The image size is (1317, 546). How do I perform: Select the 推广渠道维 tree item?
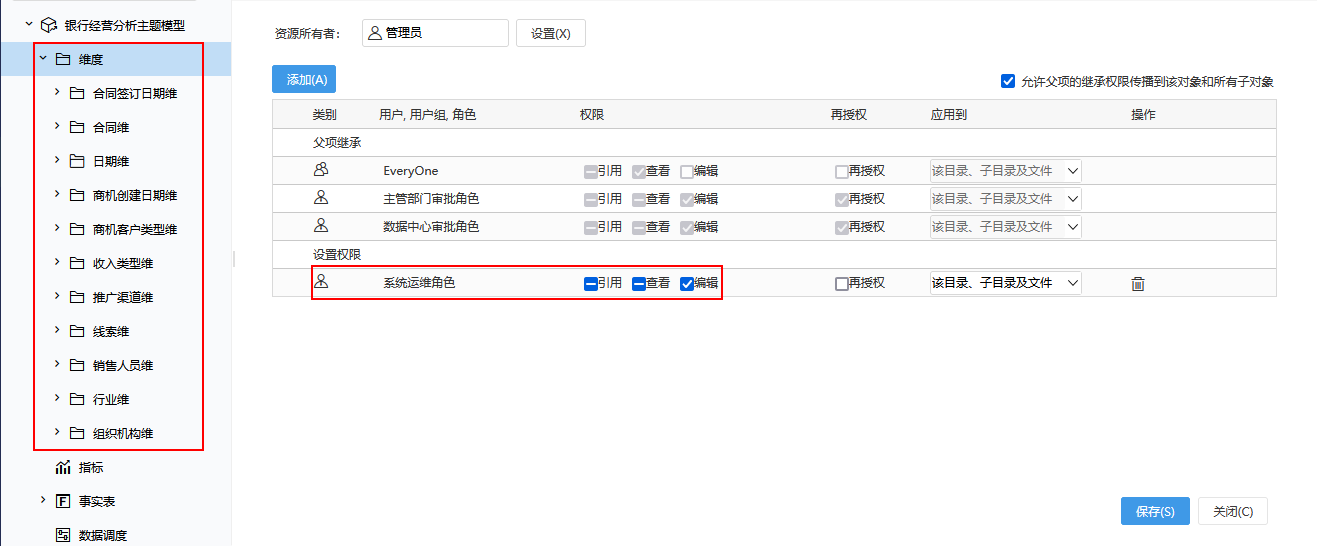click(123, 298)
